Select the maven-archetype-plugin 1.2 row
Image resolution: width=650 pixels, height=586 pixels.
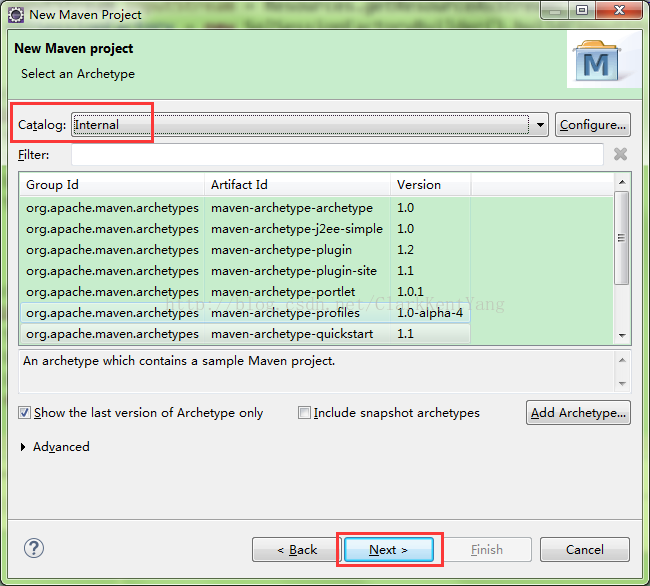[x=245, y=250]
